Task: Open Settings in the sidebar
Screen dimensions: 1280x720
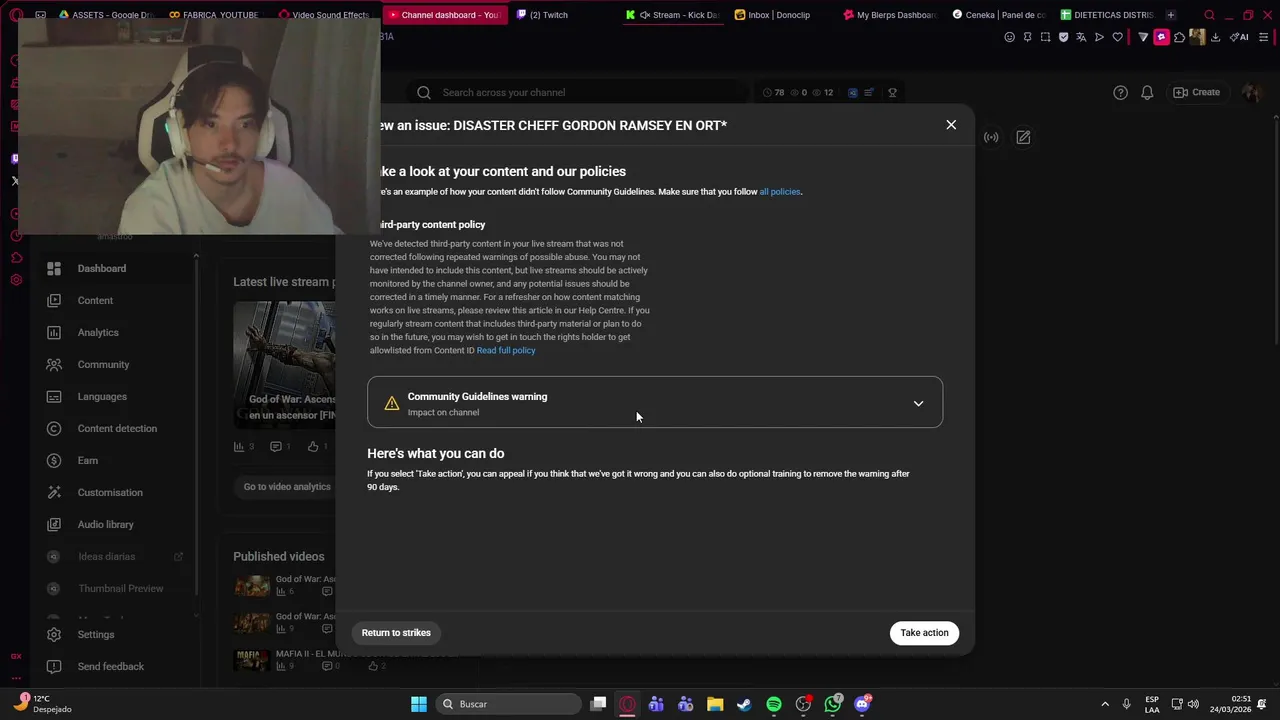Action: pyautogui.click(x=96, y=634)
